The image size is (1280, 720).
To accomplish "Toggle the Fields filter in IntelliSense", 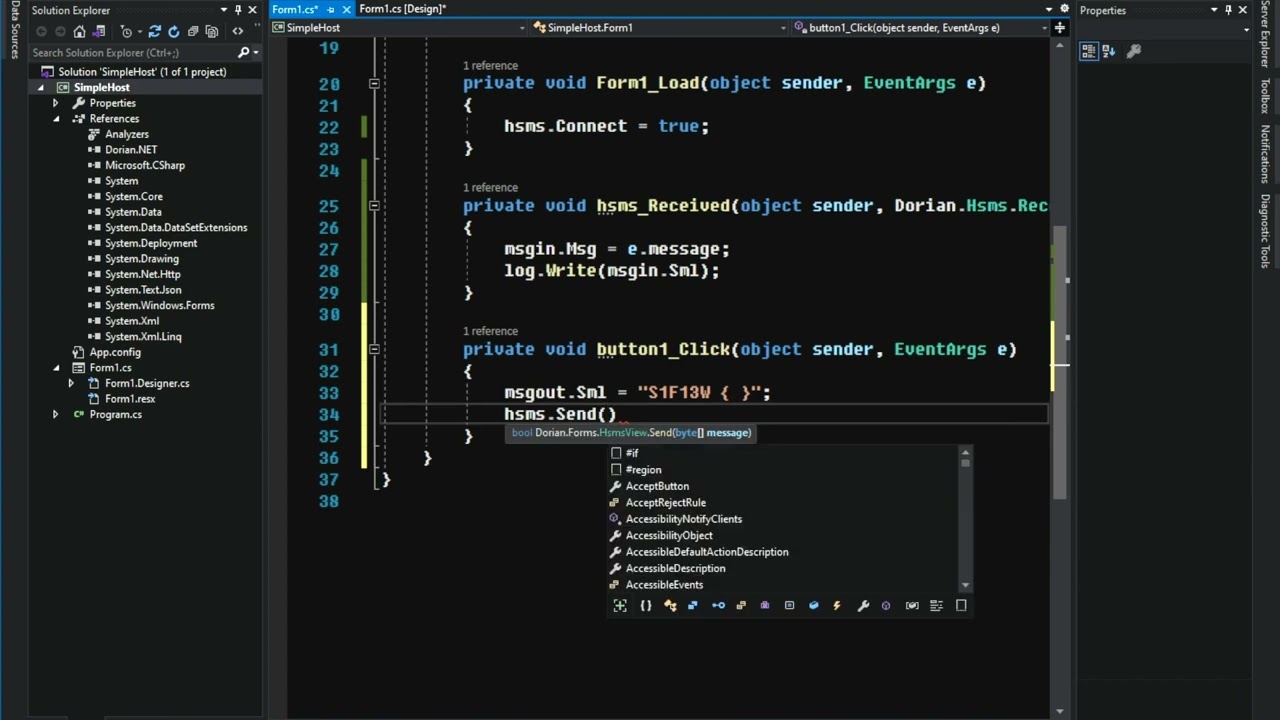I will click(x=813, y=605).
